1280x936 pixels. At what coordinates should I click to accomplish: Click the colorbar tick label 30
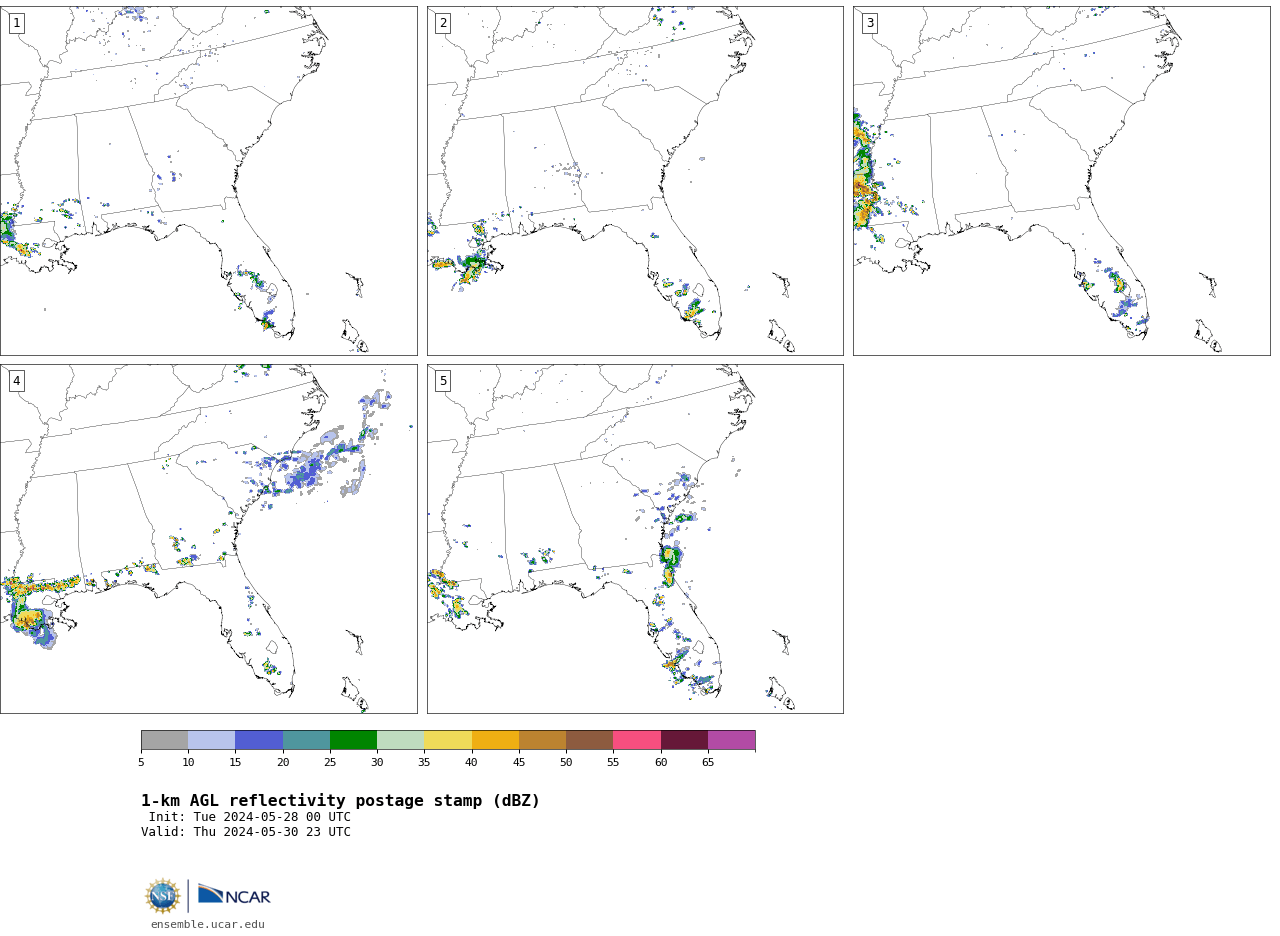click(377, 763)
